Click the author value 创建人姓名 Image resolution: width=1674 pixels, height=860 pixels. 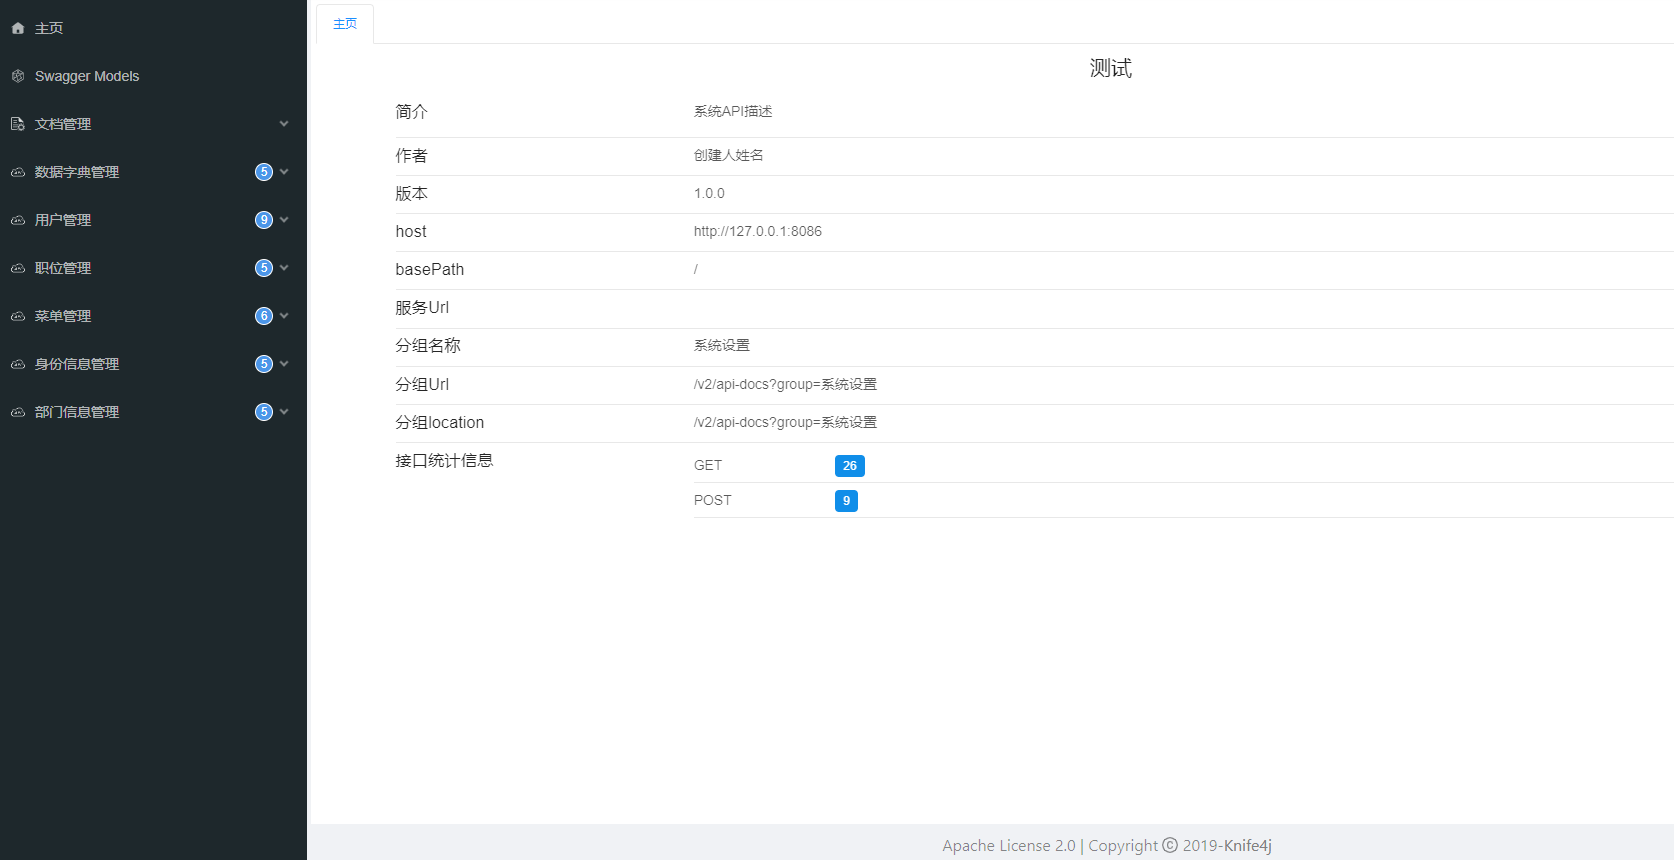click(x=729, y=155)
